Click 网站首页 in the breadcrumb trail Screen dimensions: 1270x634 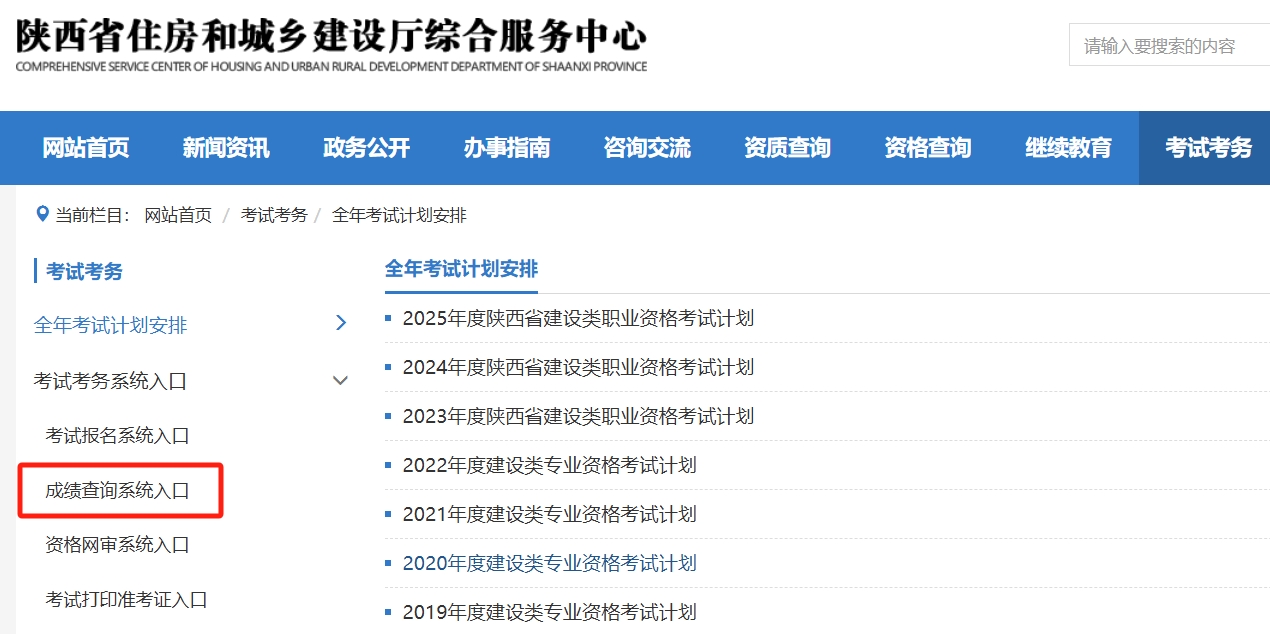[178, 214]
